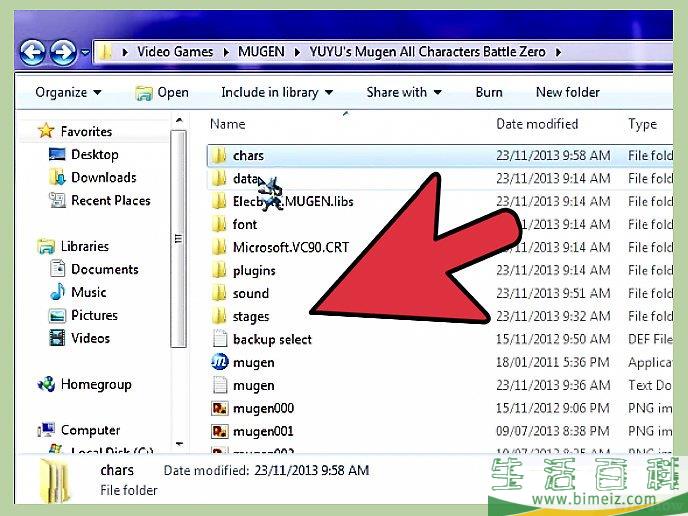Expand the arrow after Battle Zero breadcrumb

(x=558, y=53)
